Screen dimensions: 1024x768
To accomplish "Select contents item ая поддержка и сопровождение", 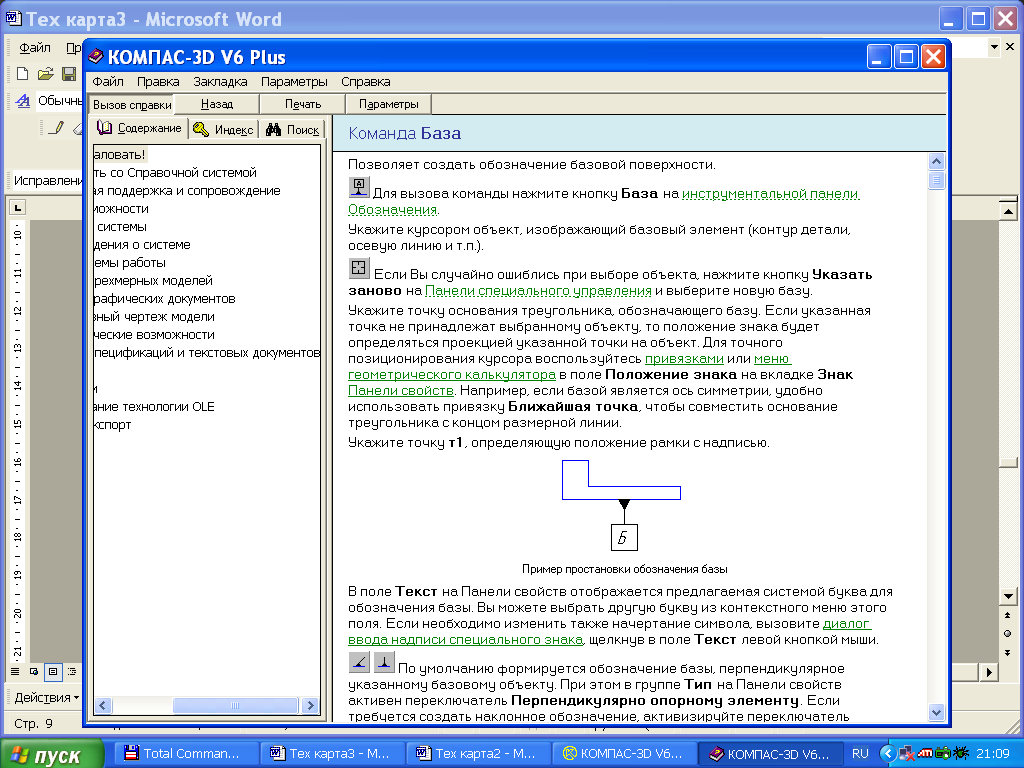I will tap(187, 191).
